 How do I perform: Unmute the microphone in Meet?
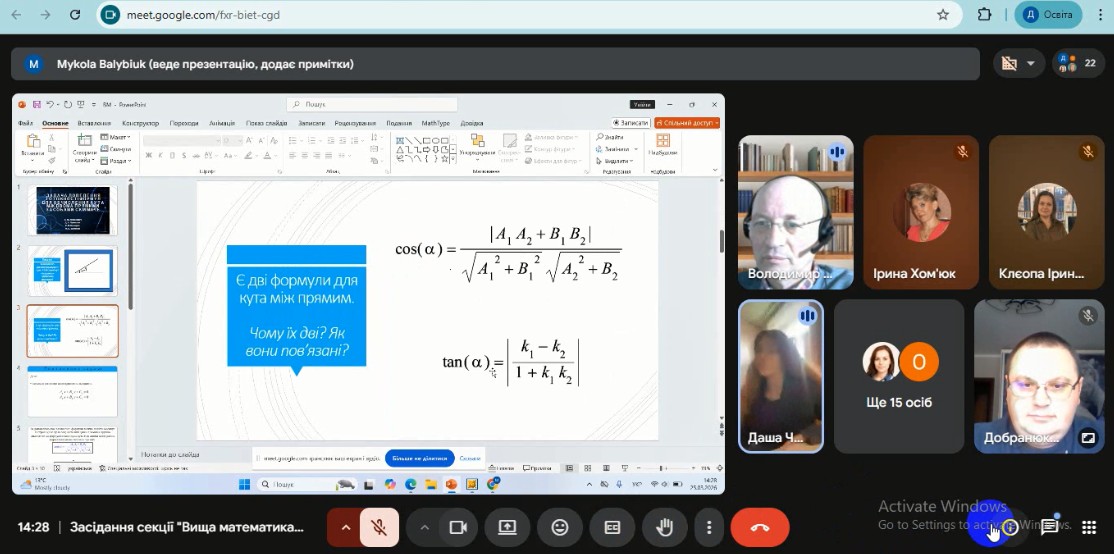(379, 527)
